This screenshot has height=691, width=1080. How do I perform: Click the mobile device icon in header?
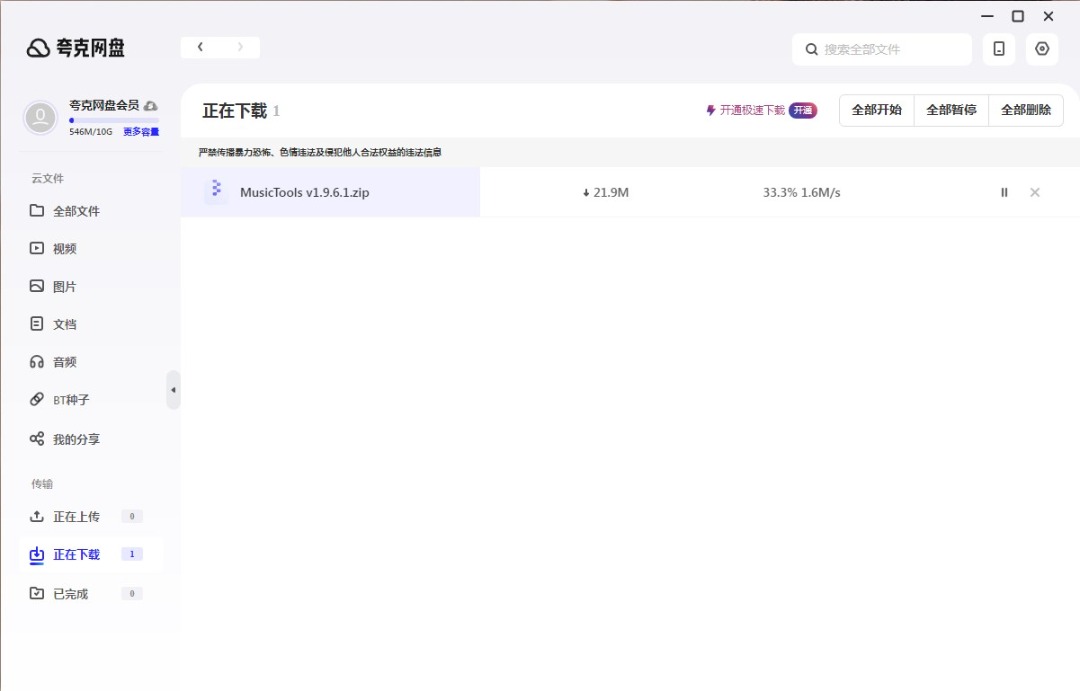point(998,49)
